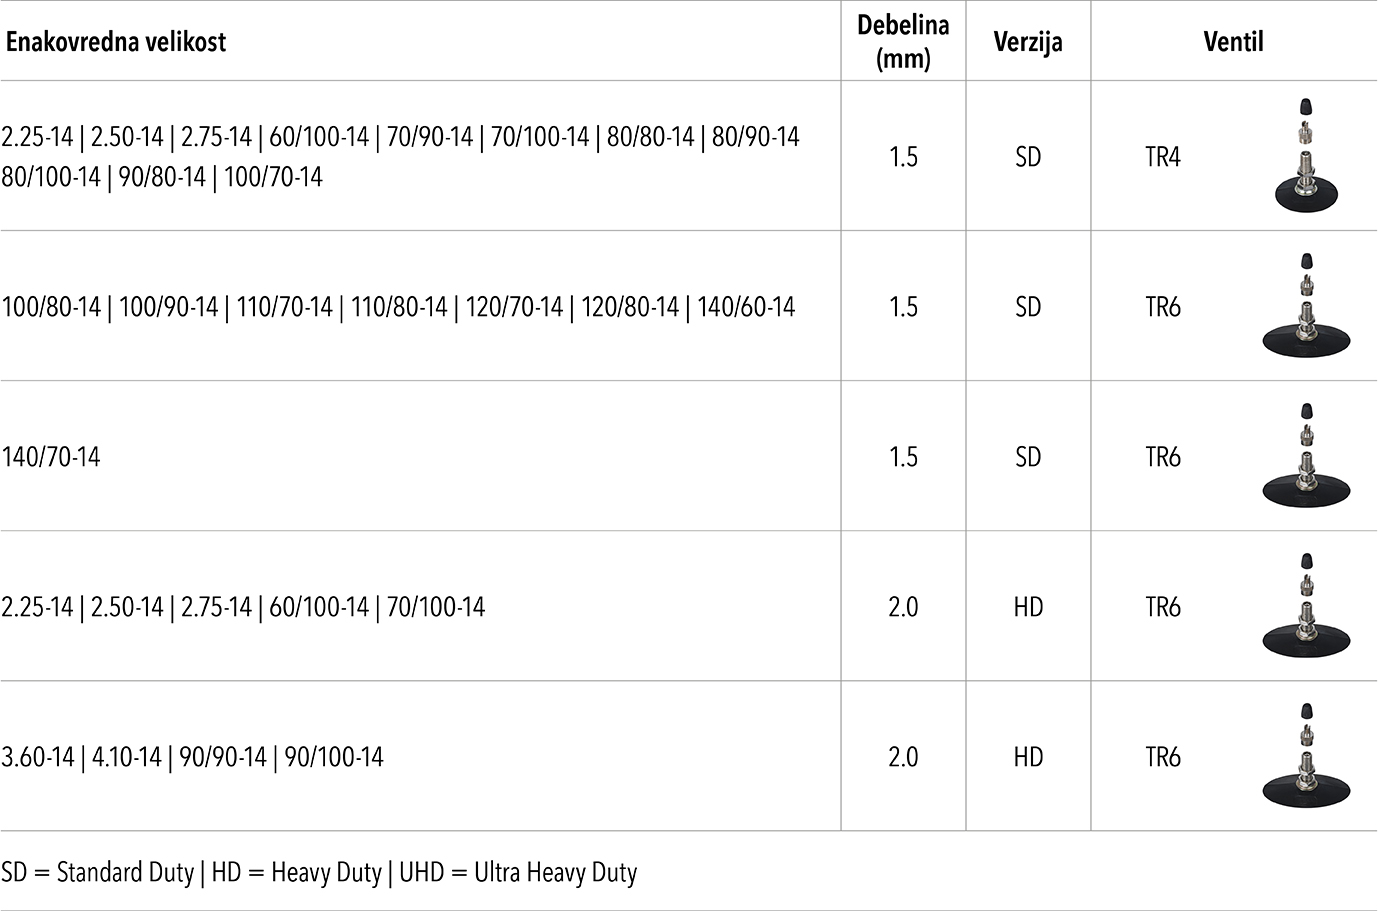
Task: Click the 2.0 thickness in the 3.60-14 row
Action: (x=903, y=757)
